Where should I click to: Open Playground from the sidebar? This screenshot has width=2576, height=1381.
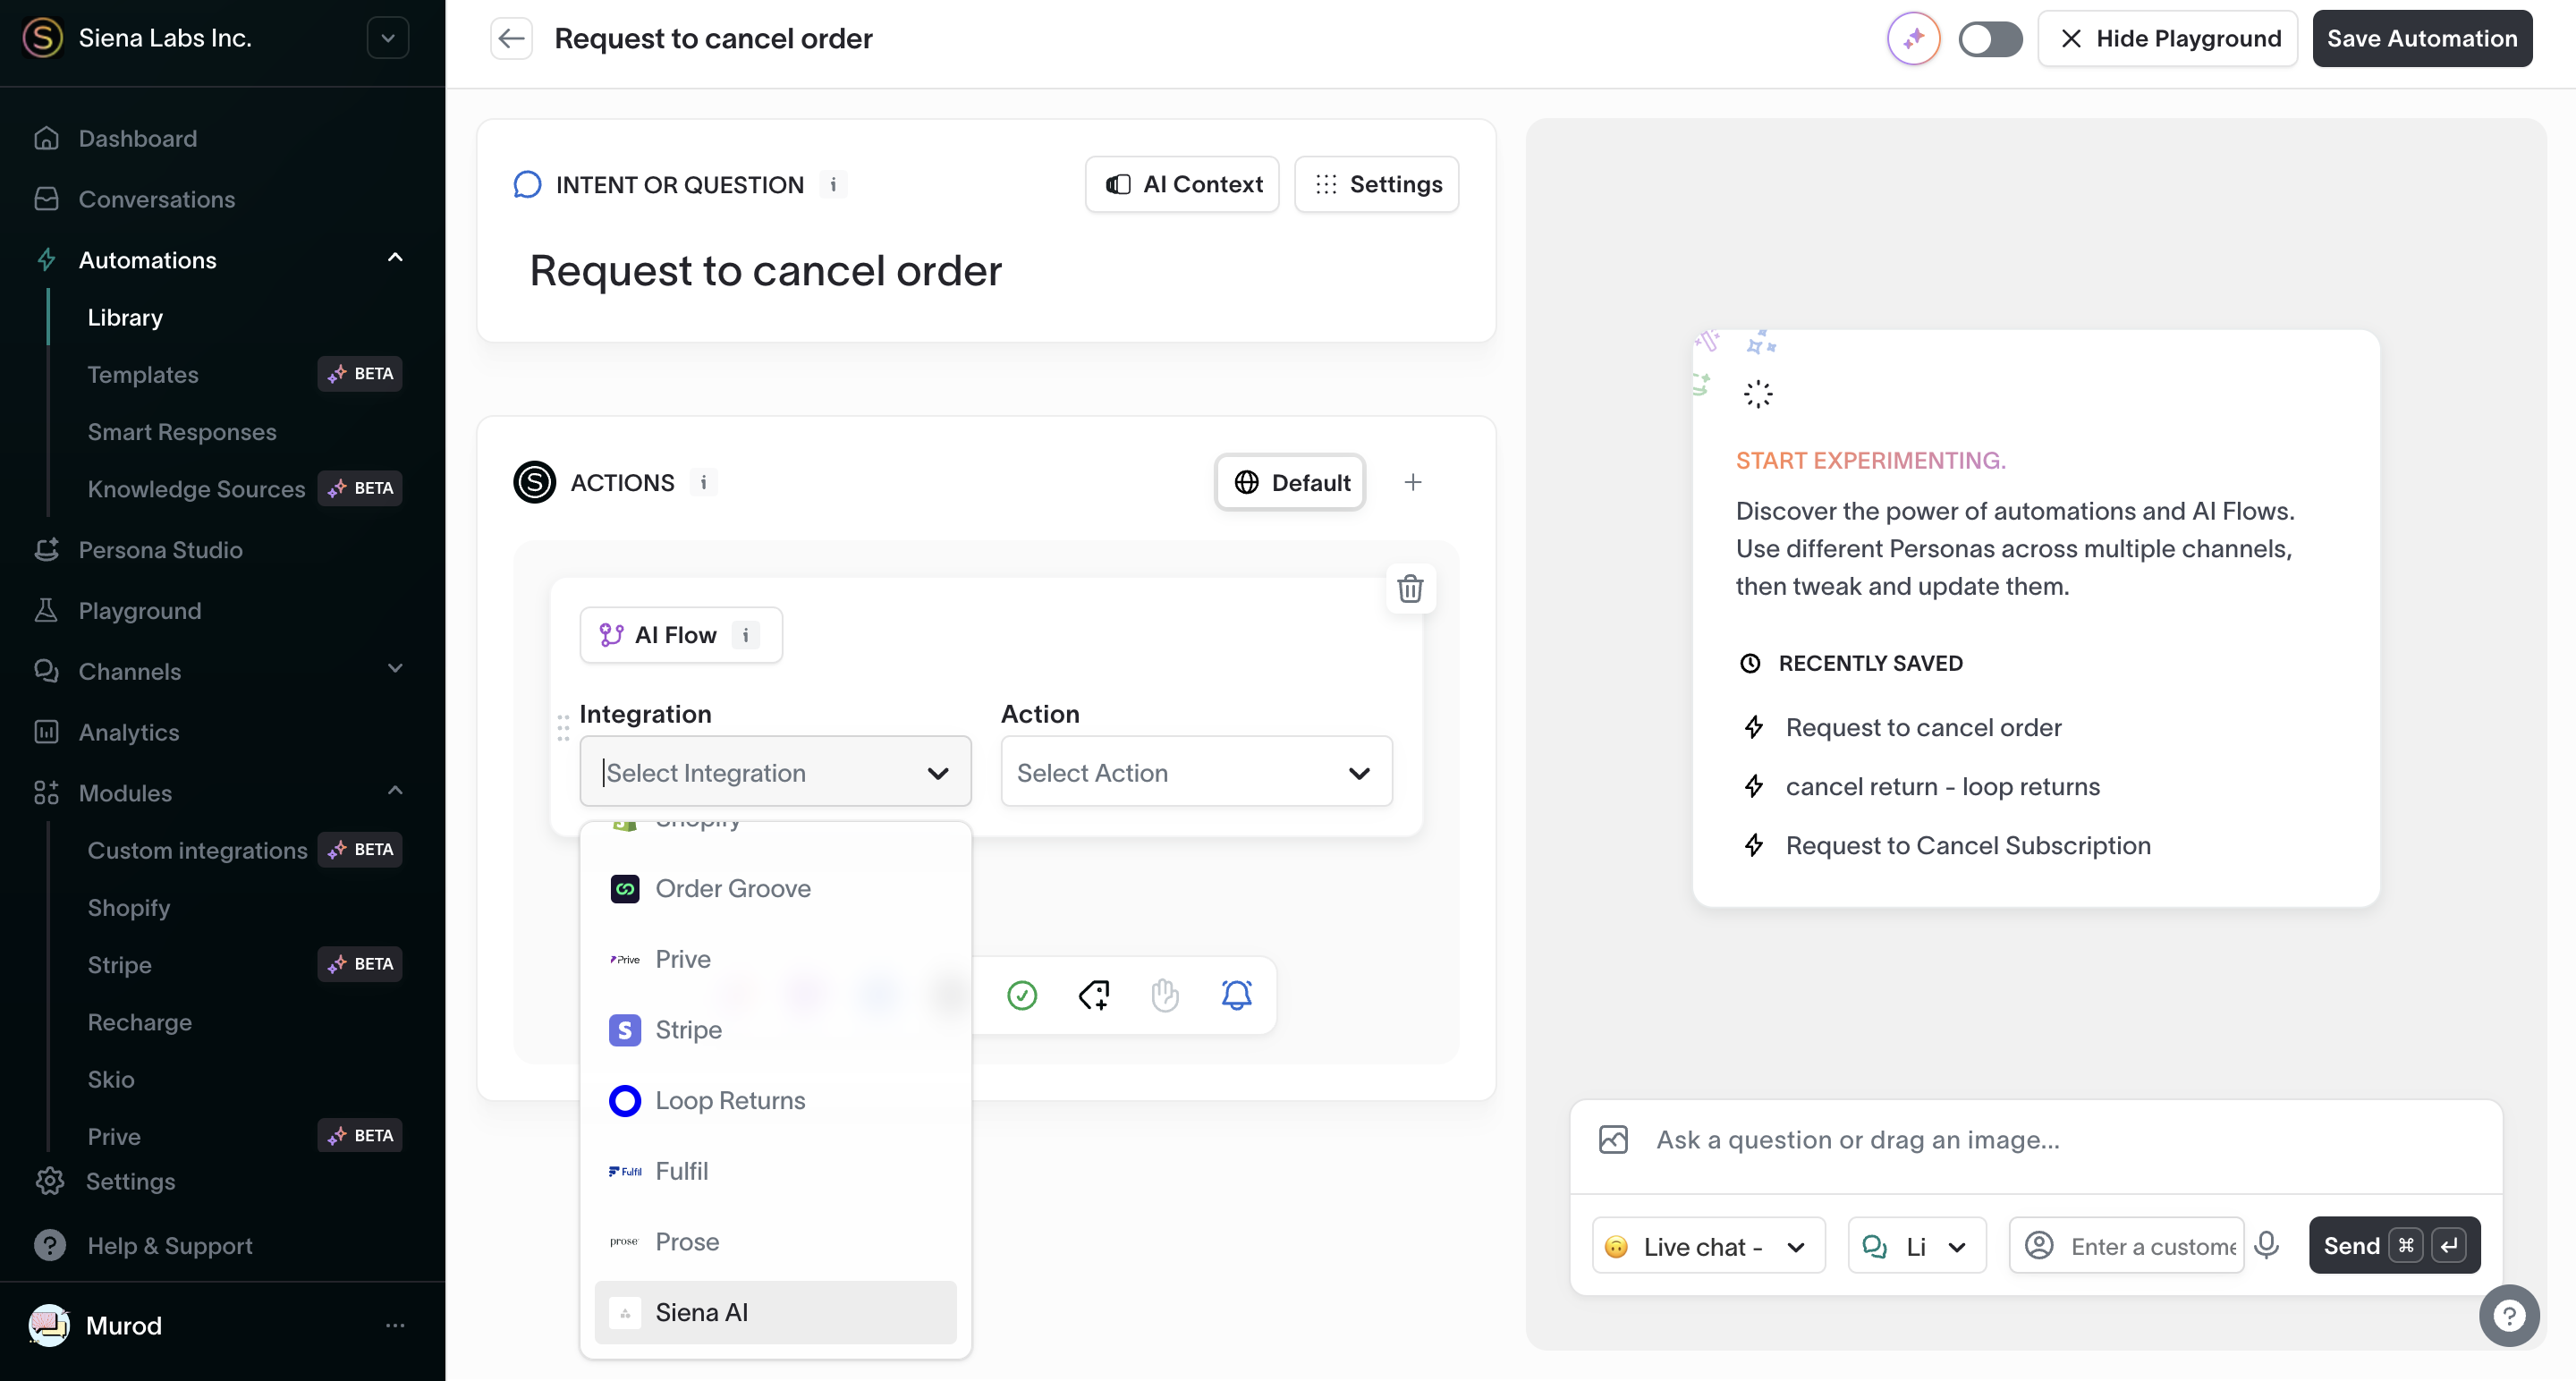pyautogui.click(x=139, y=611)
